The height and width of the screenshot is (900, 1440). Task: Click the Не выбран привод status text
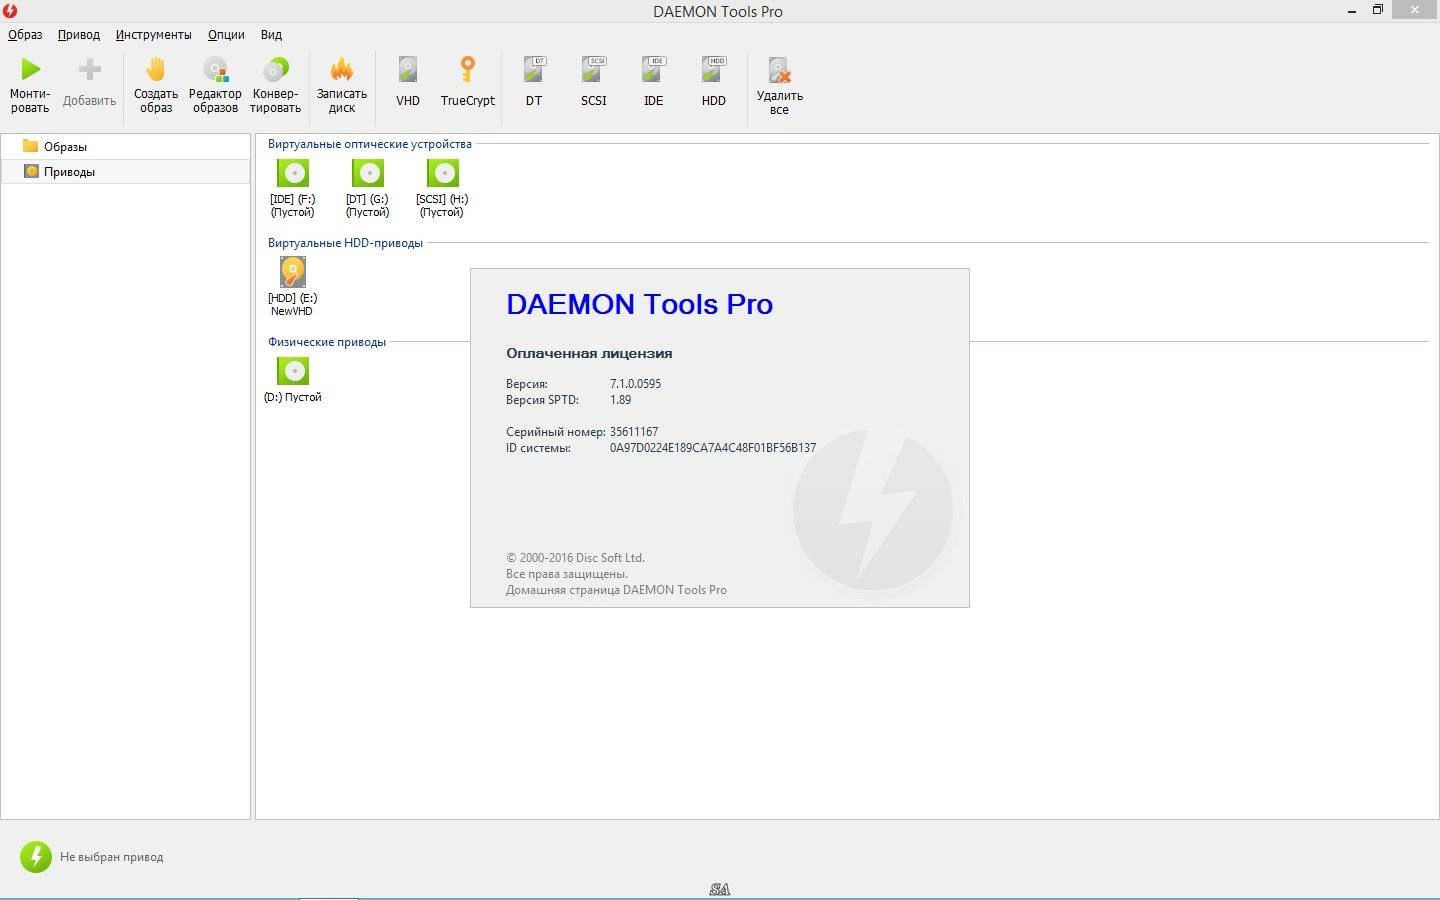click(111, 857)
